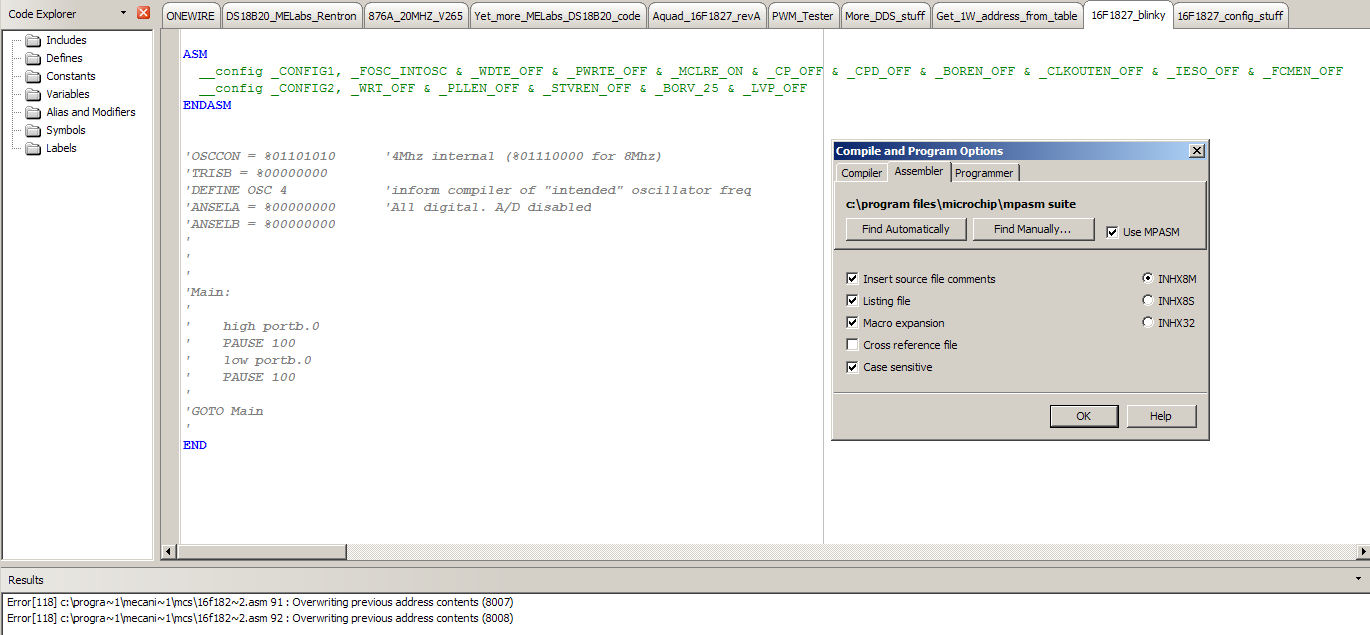
Task: Click the Defines folder icon
Action: coord(33,58)
